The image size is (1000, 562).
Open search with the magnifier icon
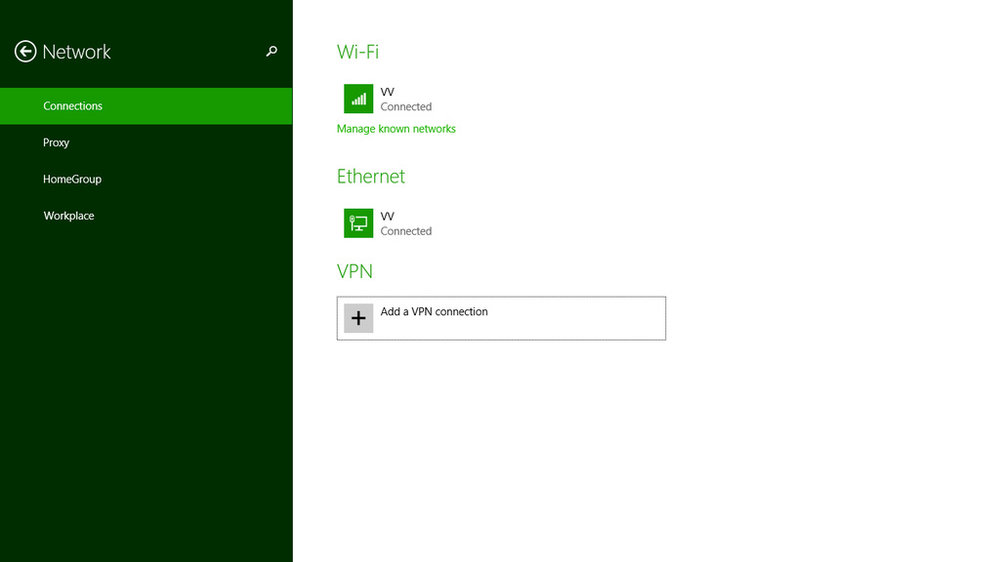[x=272, y=51]
